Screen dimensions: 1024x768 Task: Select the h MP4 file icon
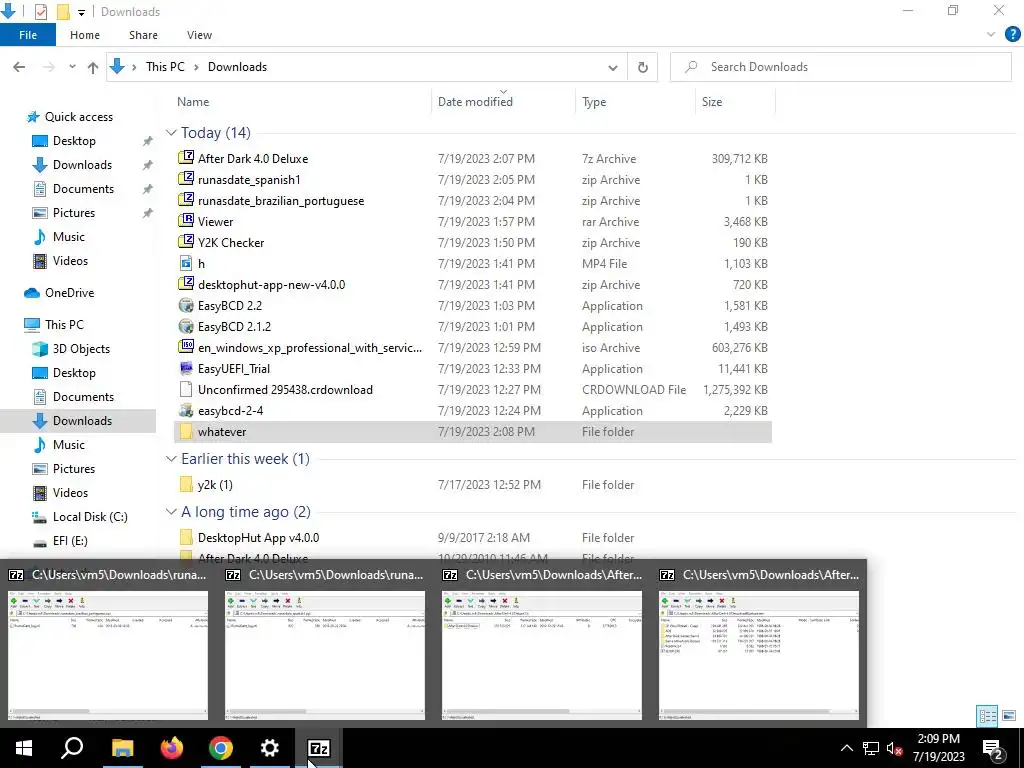(x=186, y=263)
